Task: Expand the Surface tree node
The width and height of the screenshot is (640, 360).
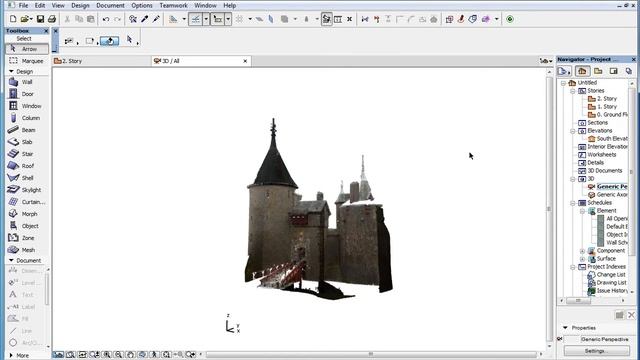Action: click(x=582, y=259)
